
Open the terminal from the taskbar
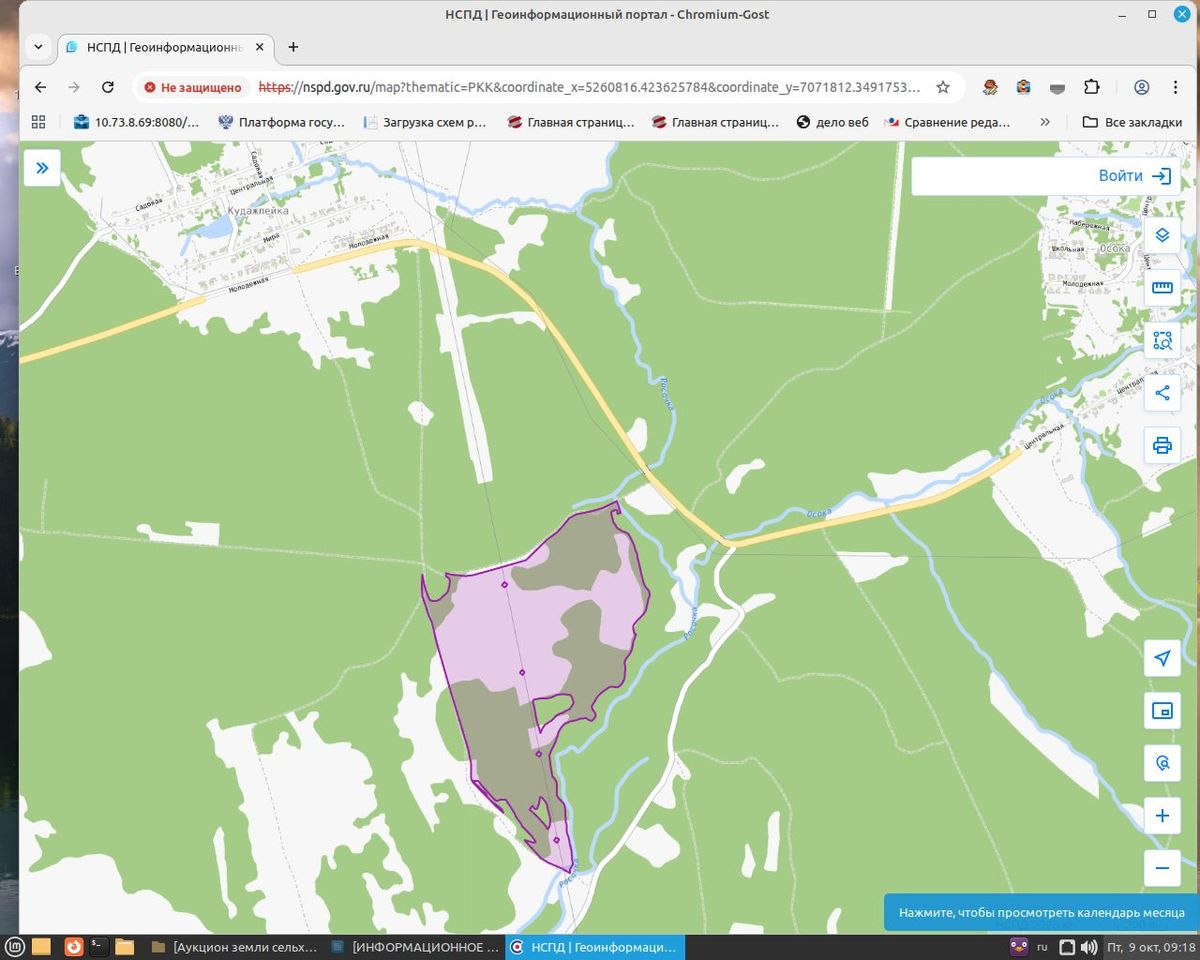(x=99, y=946)
